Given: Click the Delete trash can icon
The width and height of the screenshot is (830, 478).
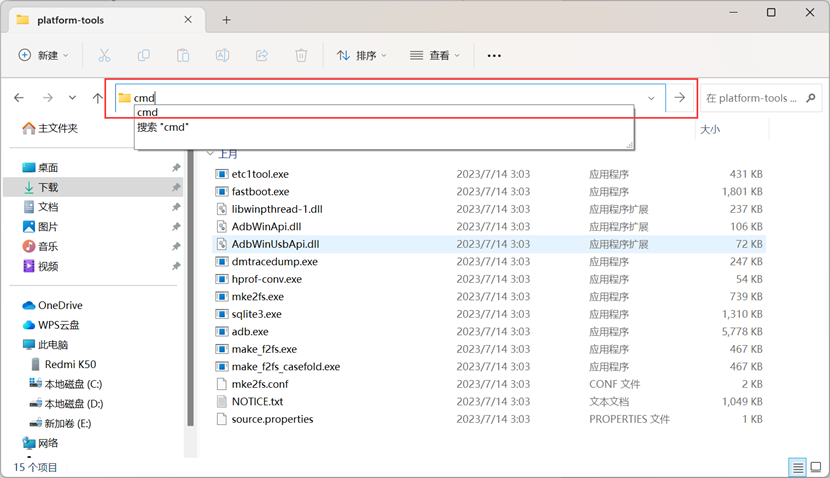Looking at the screenshot, I should (301, 56).
